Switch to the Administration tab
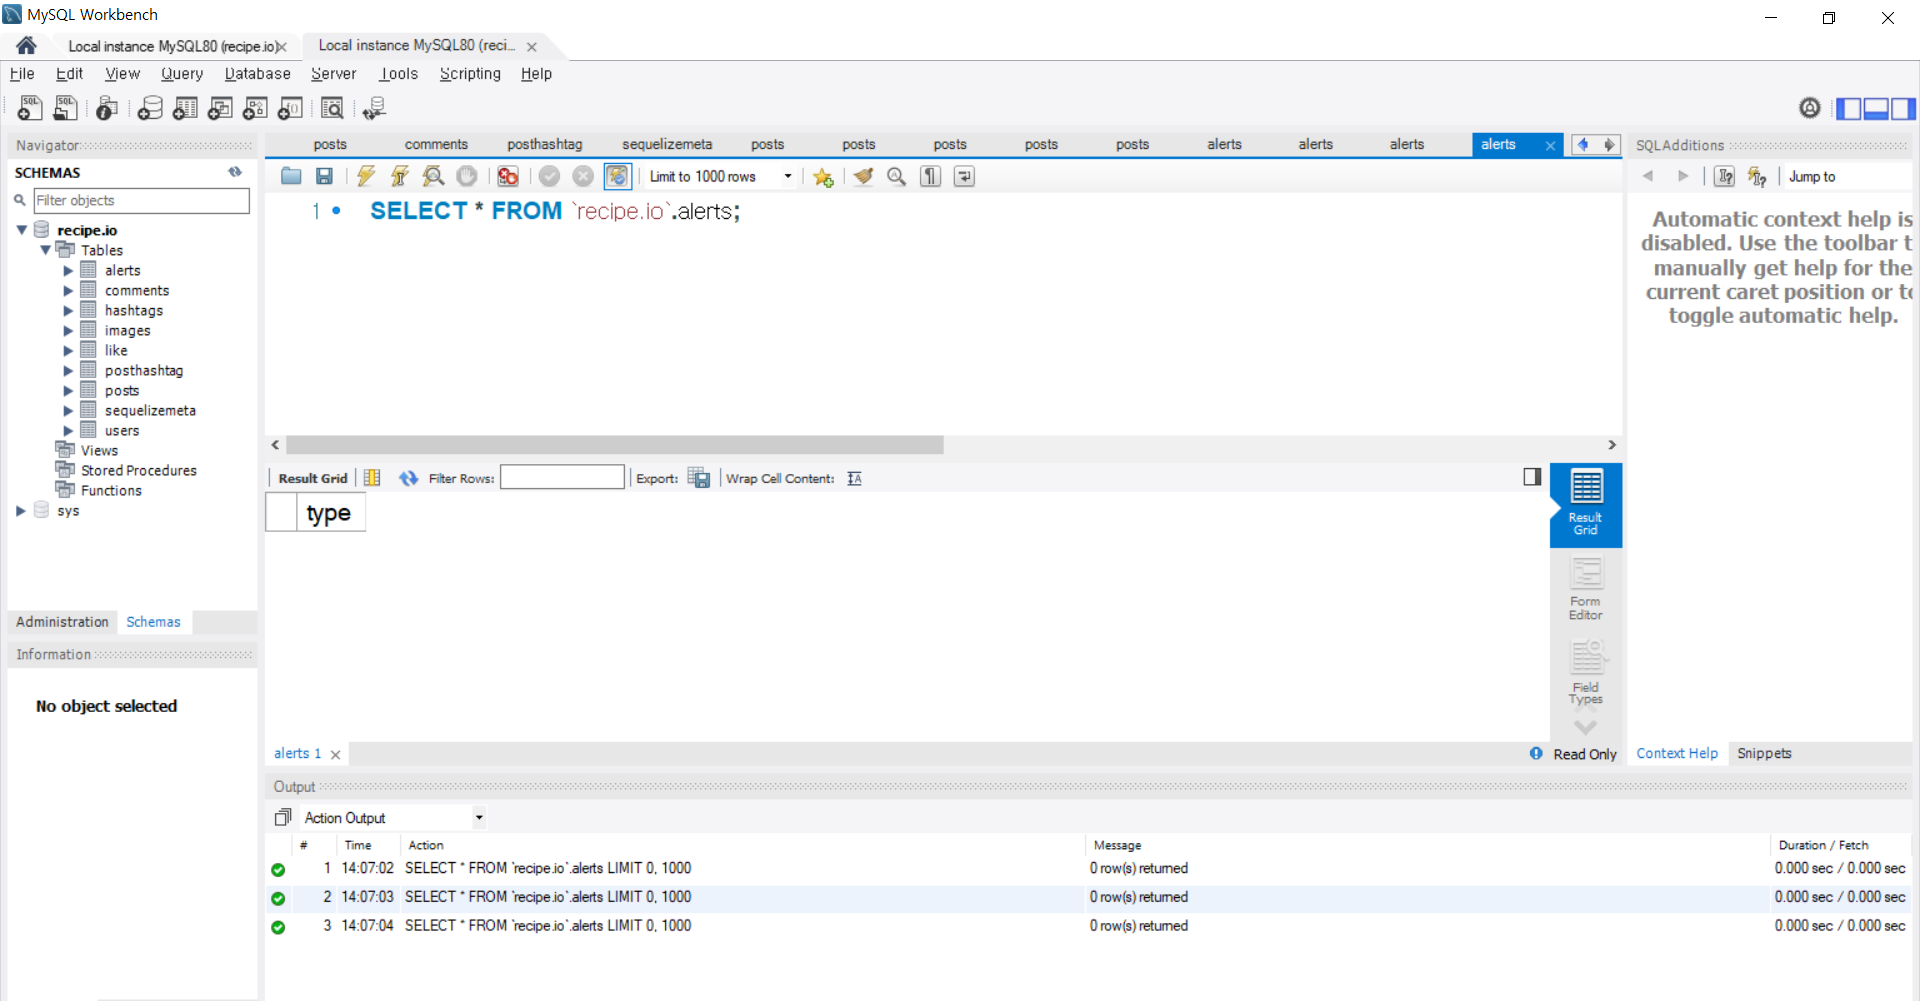Image resolution: width=1920 pixels, height=1001 pixels. coord(62,622)
